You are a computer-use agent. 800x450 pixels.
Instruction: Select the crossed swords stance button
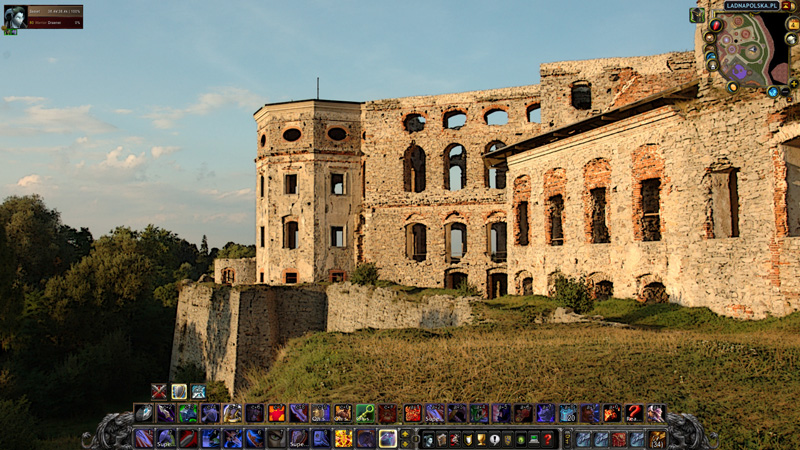[159, 391]
